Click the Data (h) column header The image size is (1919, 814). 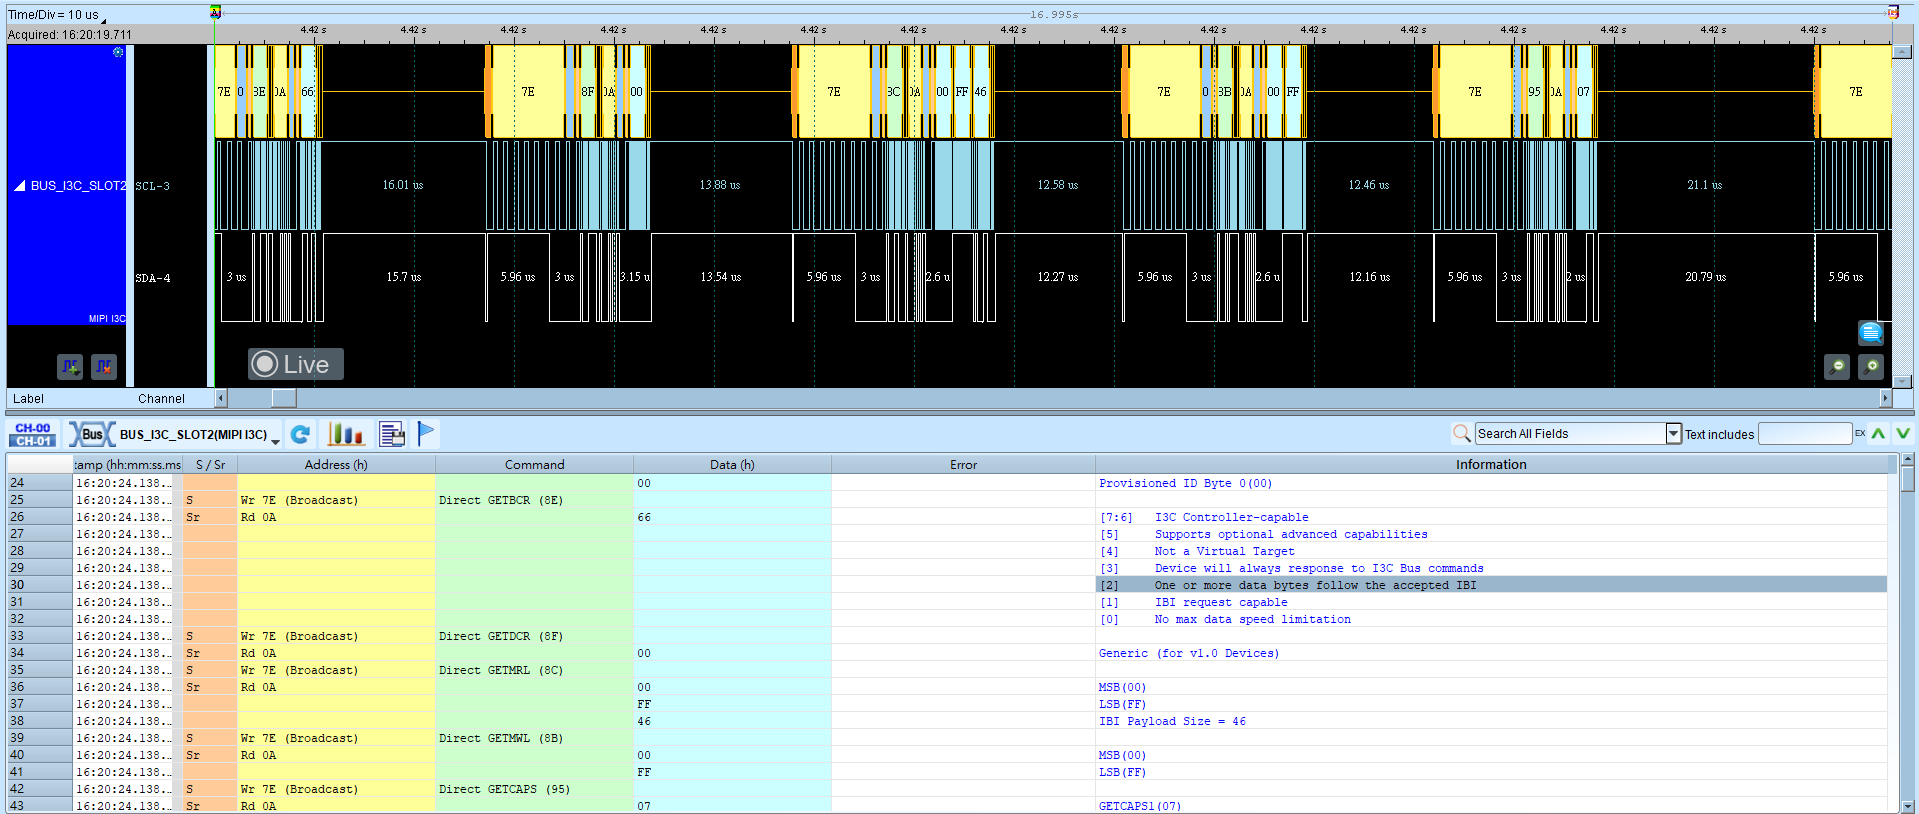point(732,464)
